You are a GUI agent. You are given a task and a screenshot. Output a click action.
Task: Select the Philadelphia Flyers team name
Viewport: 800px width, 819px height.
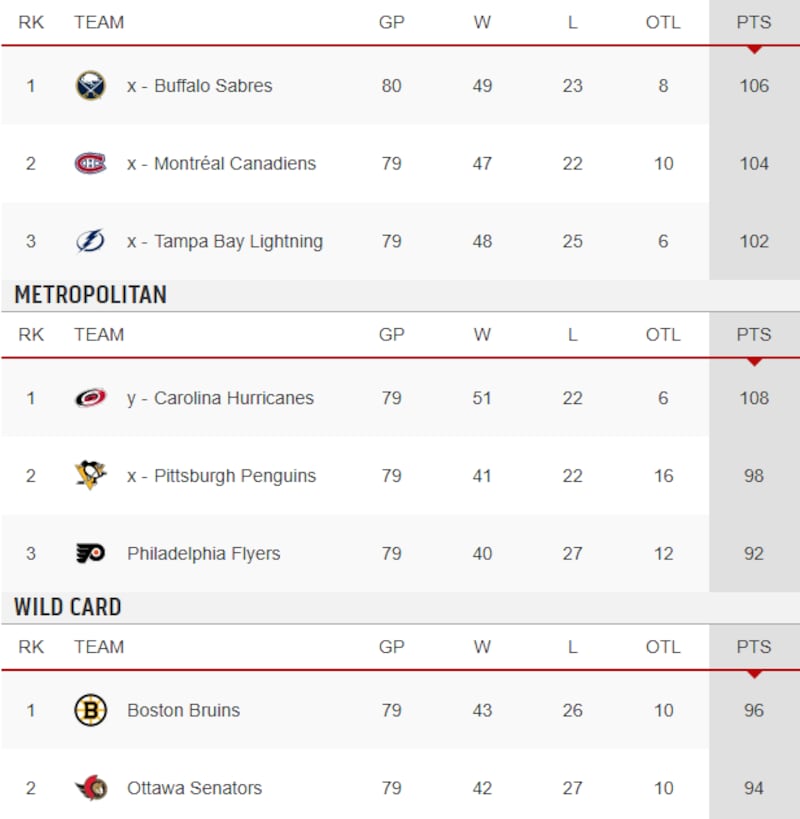coord(204,554)
